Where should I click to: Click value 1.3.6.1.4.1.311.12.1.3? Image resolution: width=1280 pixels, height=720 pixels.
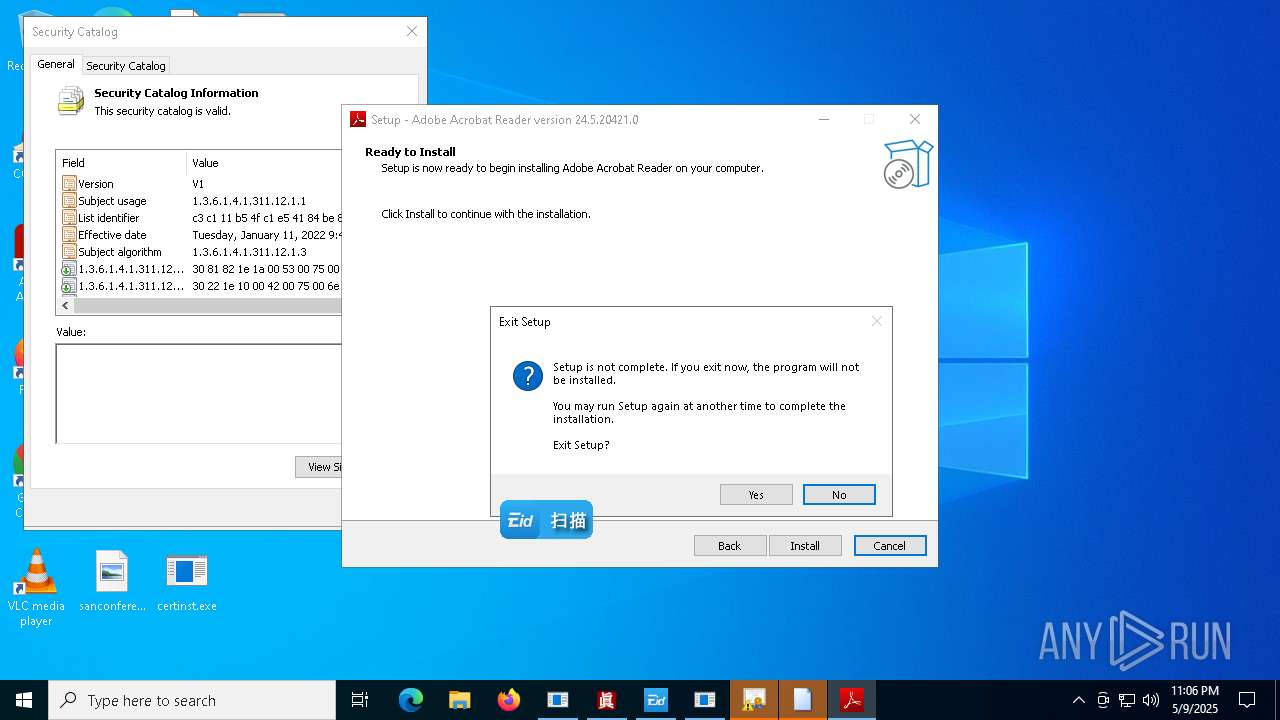coord(249,252)
